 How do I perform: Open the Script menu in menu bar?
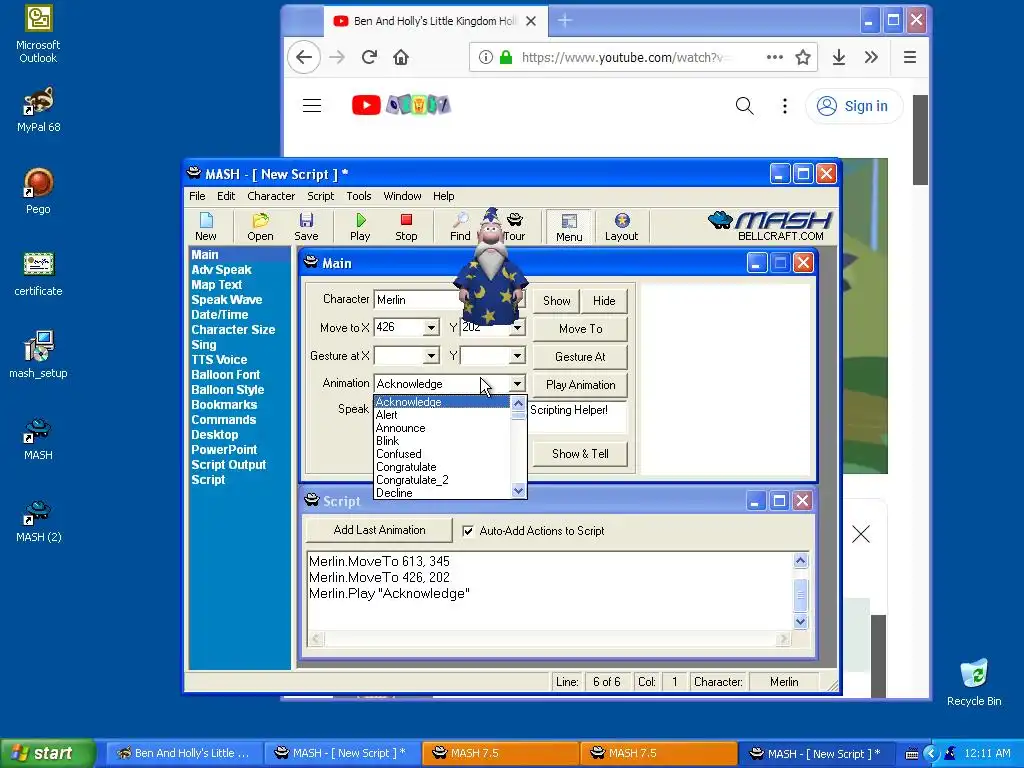pos(320,196)
